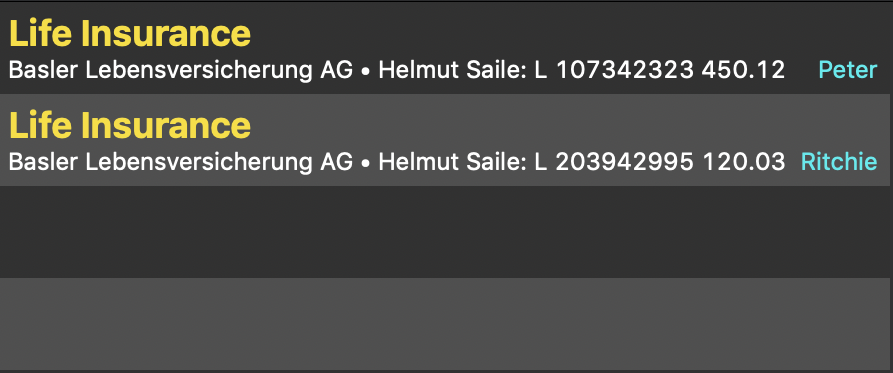Viewport: 893px width, 373px height.
Task: Select the Life Insurance entry tagged Ritchie
Action: [445, 140]
